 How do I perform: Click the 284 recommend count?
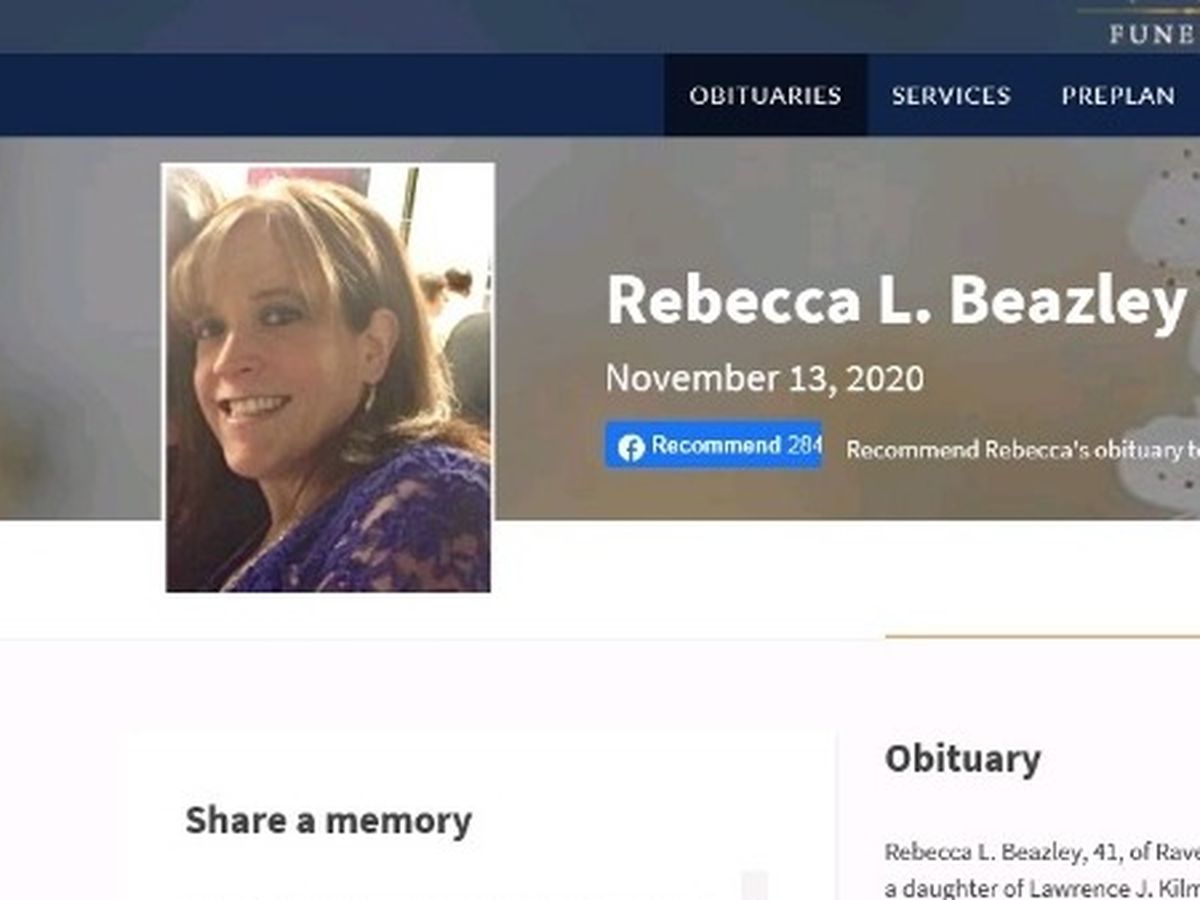804,446
